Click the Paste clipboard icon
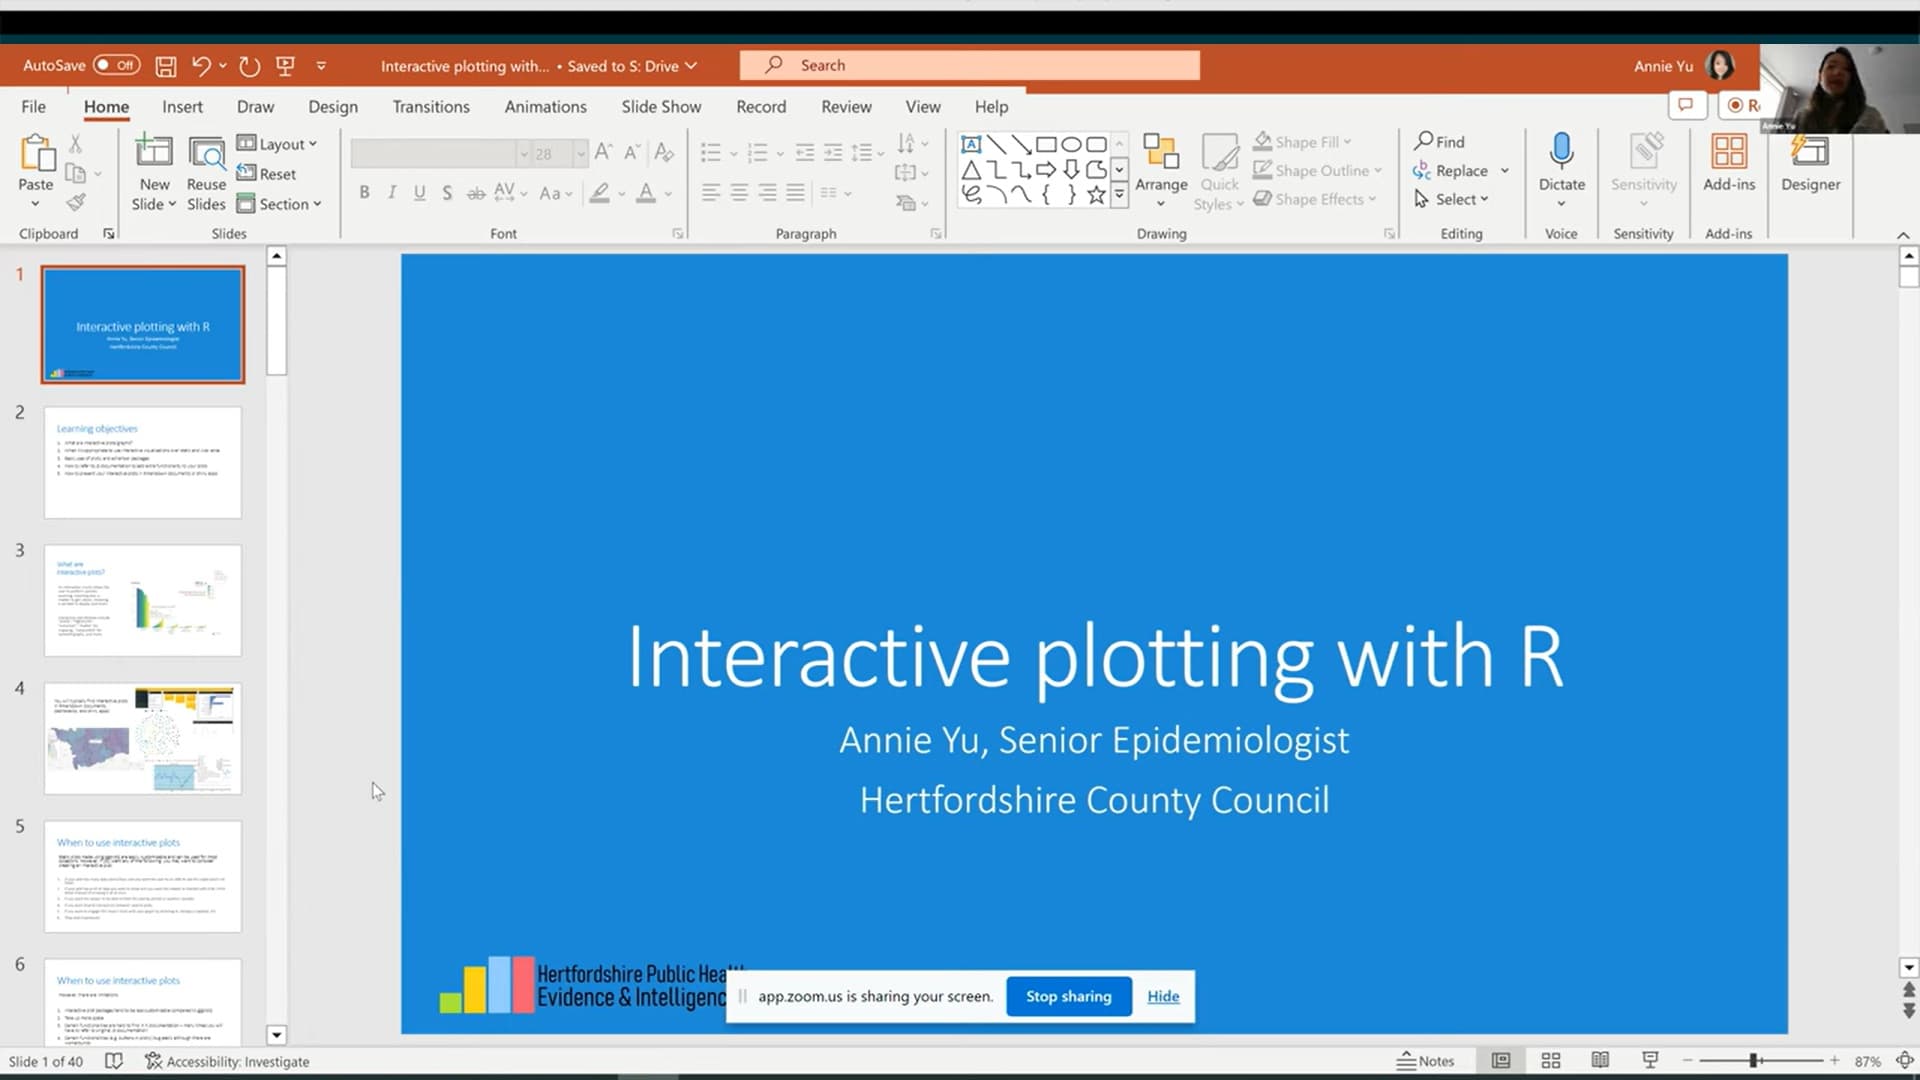 (37, 153)
